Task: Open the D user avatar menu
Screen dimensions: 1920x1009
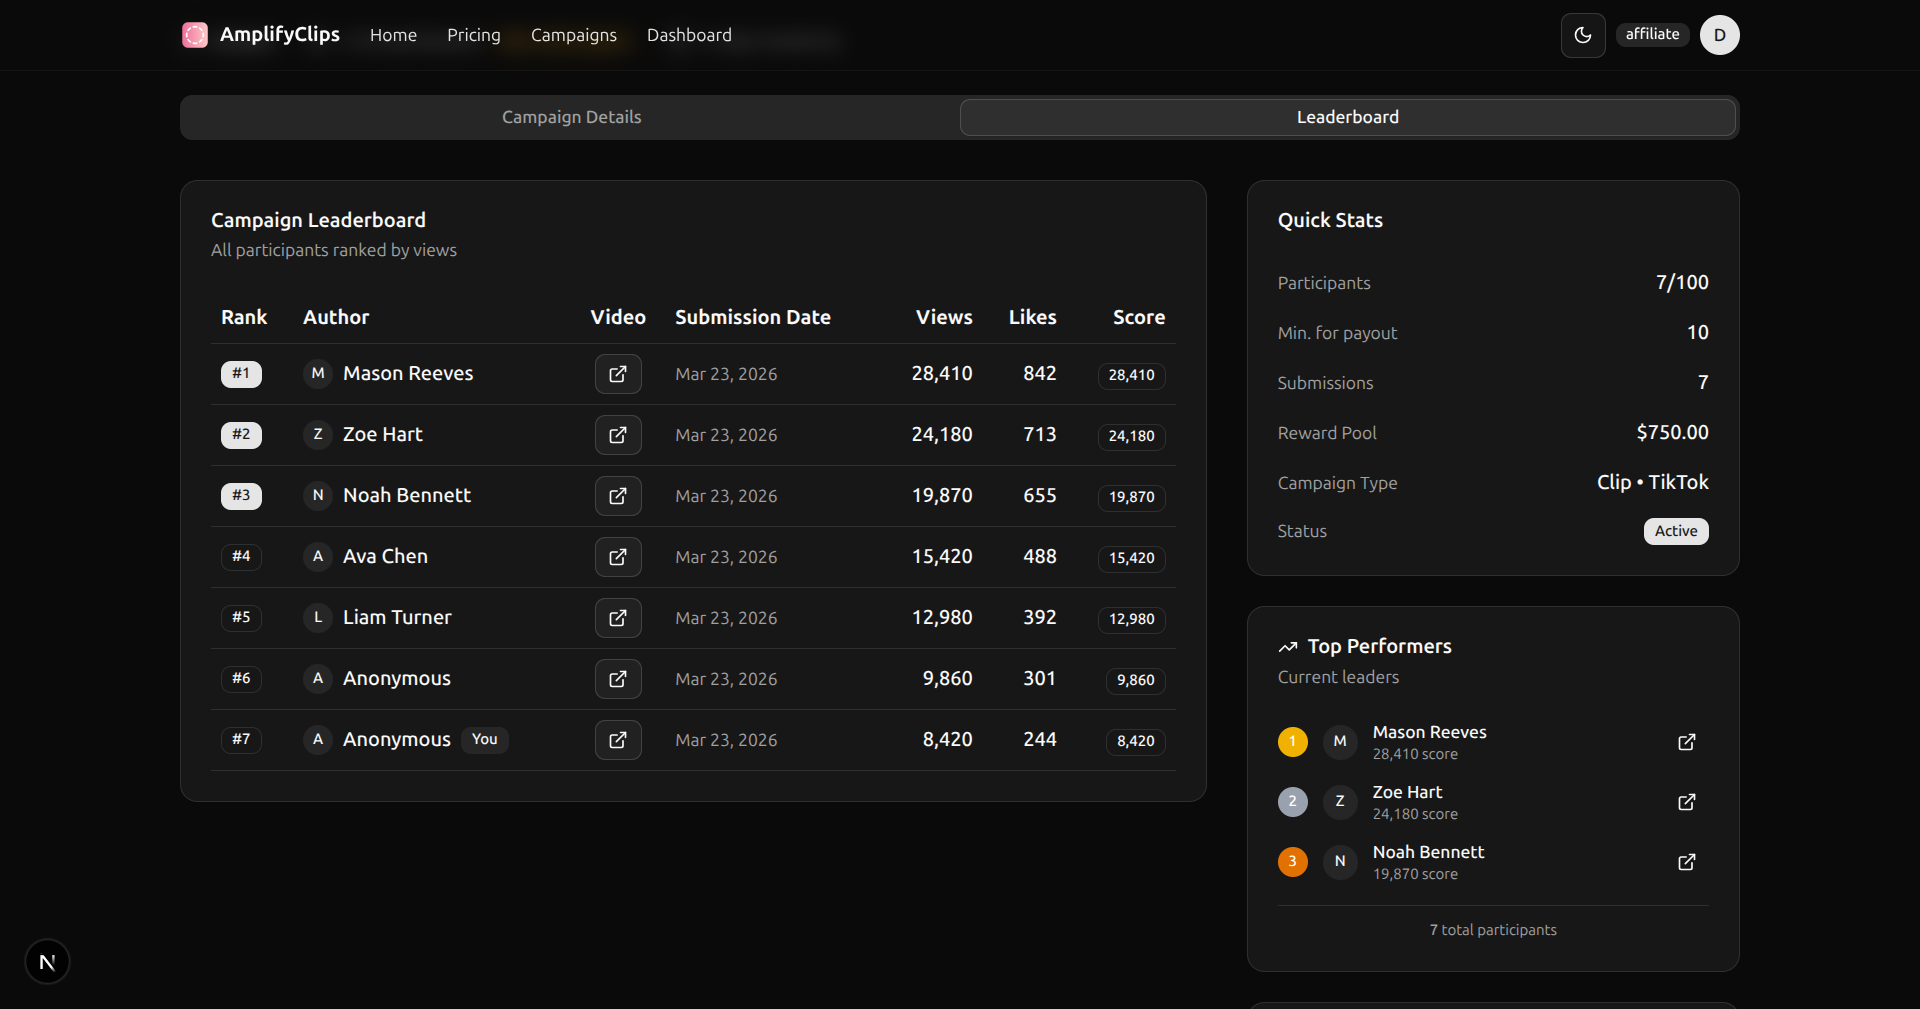Action: [1720, 35]
